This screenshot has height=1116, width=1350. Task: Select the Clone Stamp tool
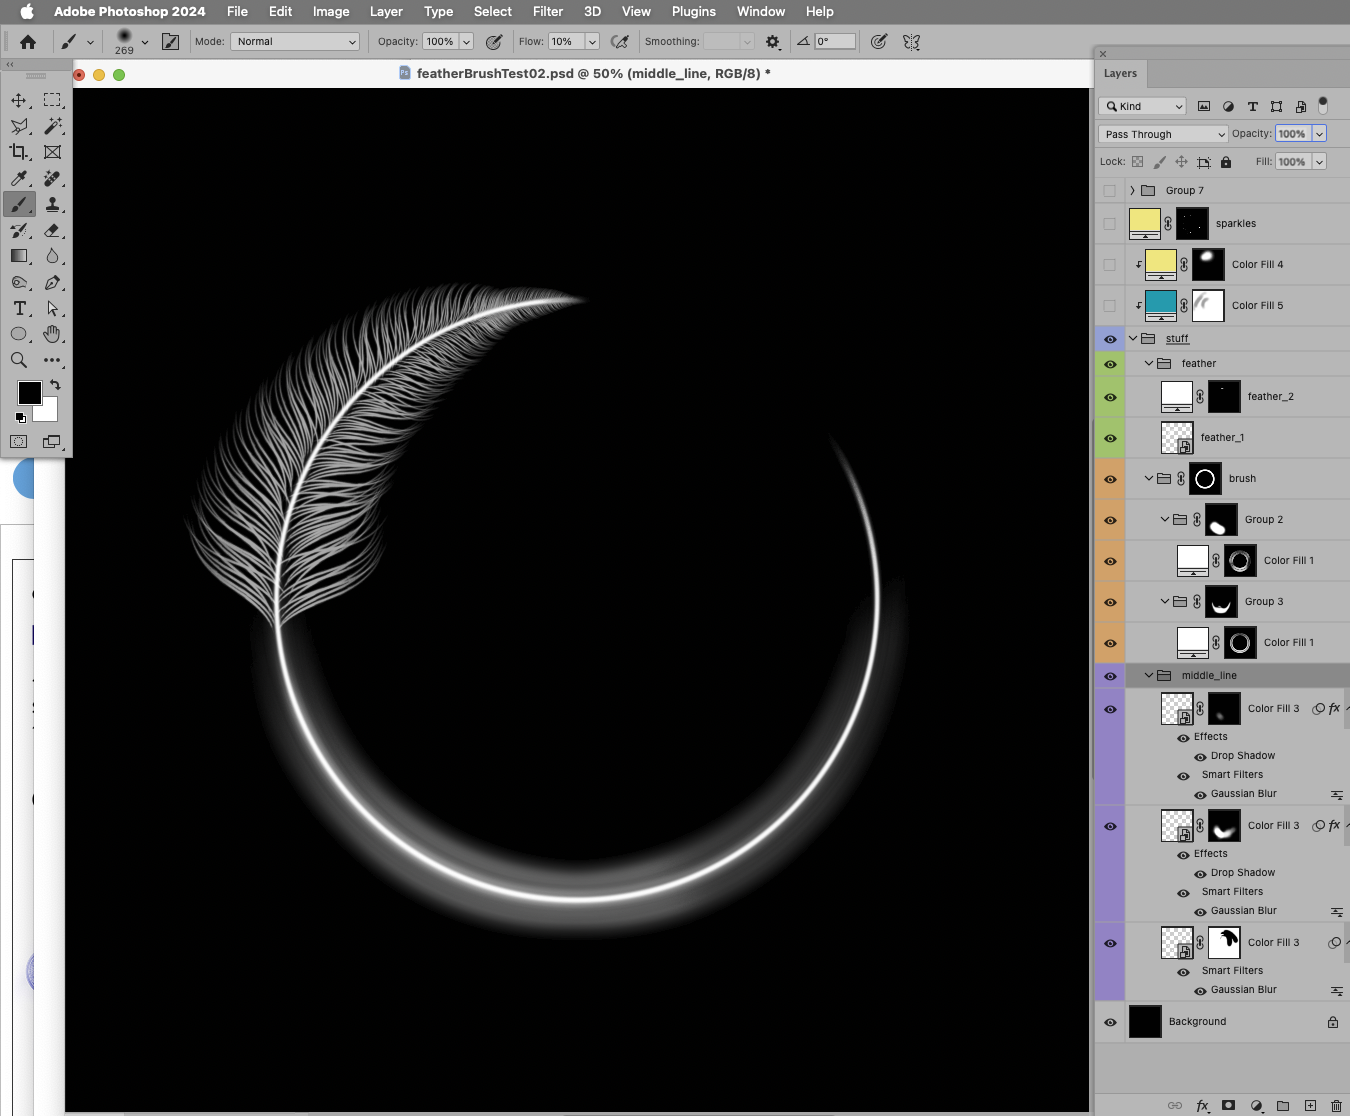click(53, 203)
